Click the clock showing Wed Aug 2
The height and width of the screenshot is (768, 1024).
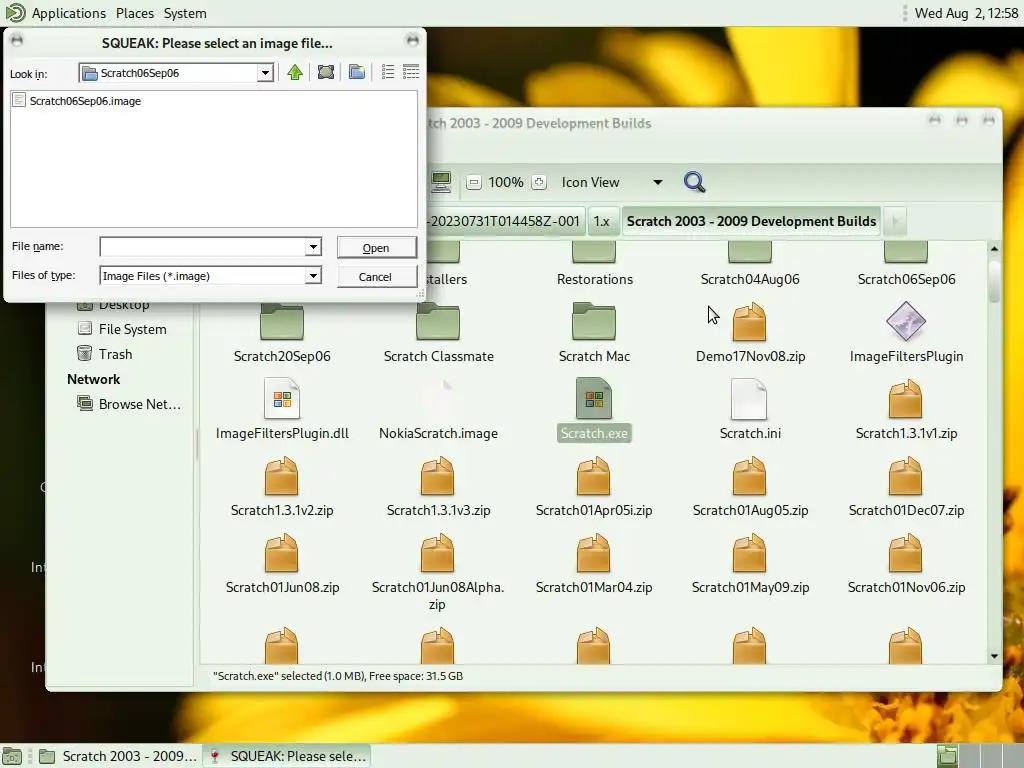[966, 13]
